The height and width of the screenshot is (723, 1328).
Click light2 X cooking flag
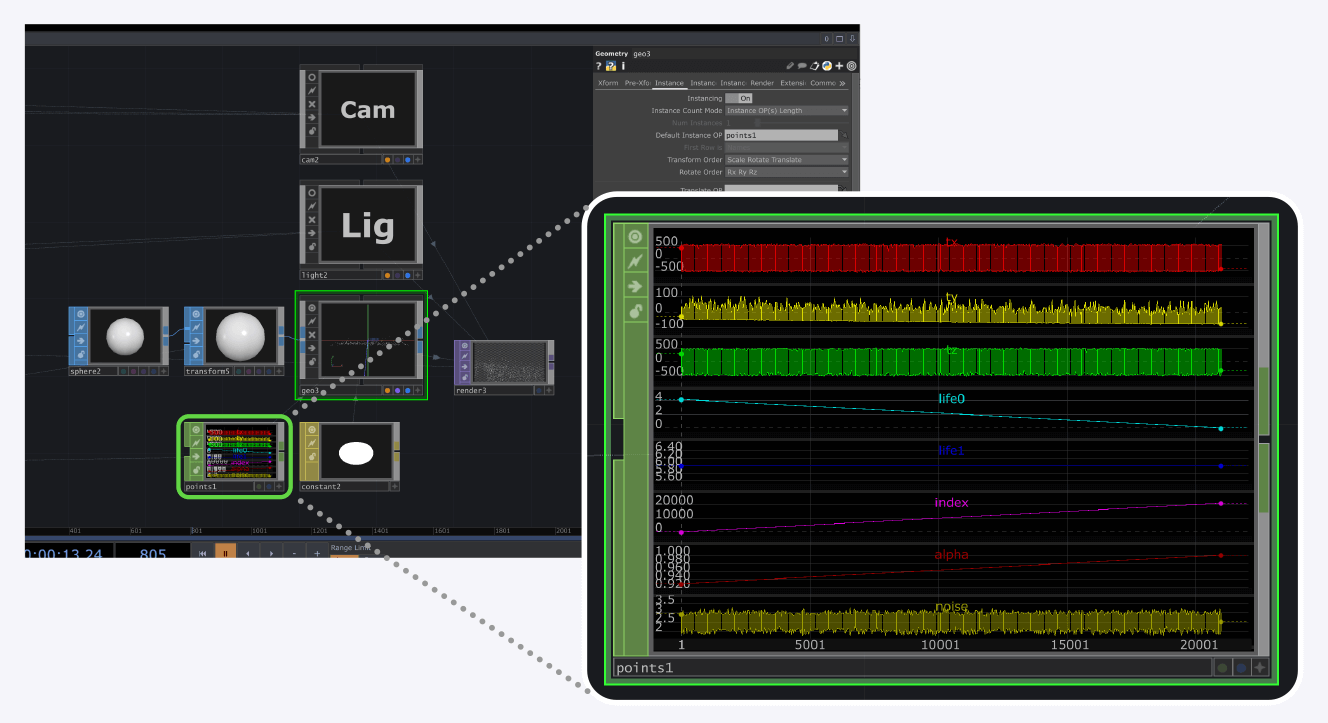tap(312, 219)
